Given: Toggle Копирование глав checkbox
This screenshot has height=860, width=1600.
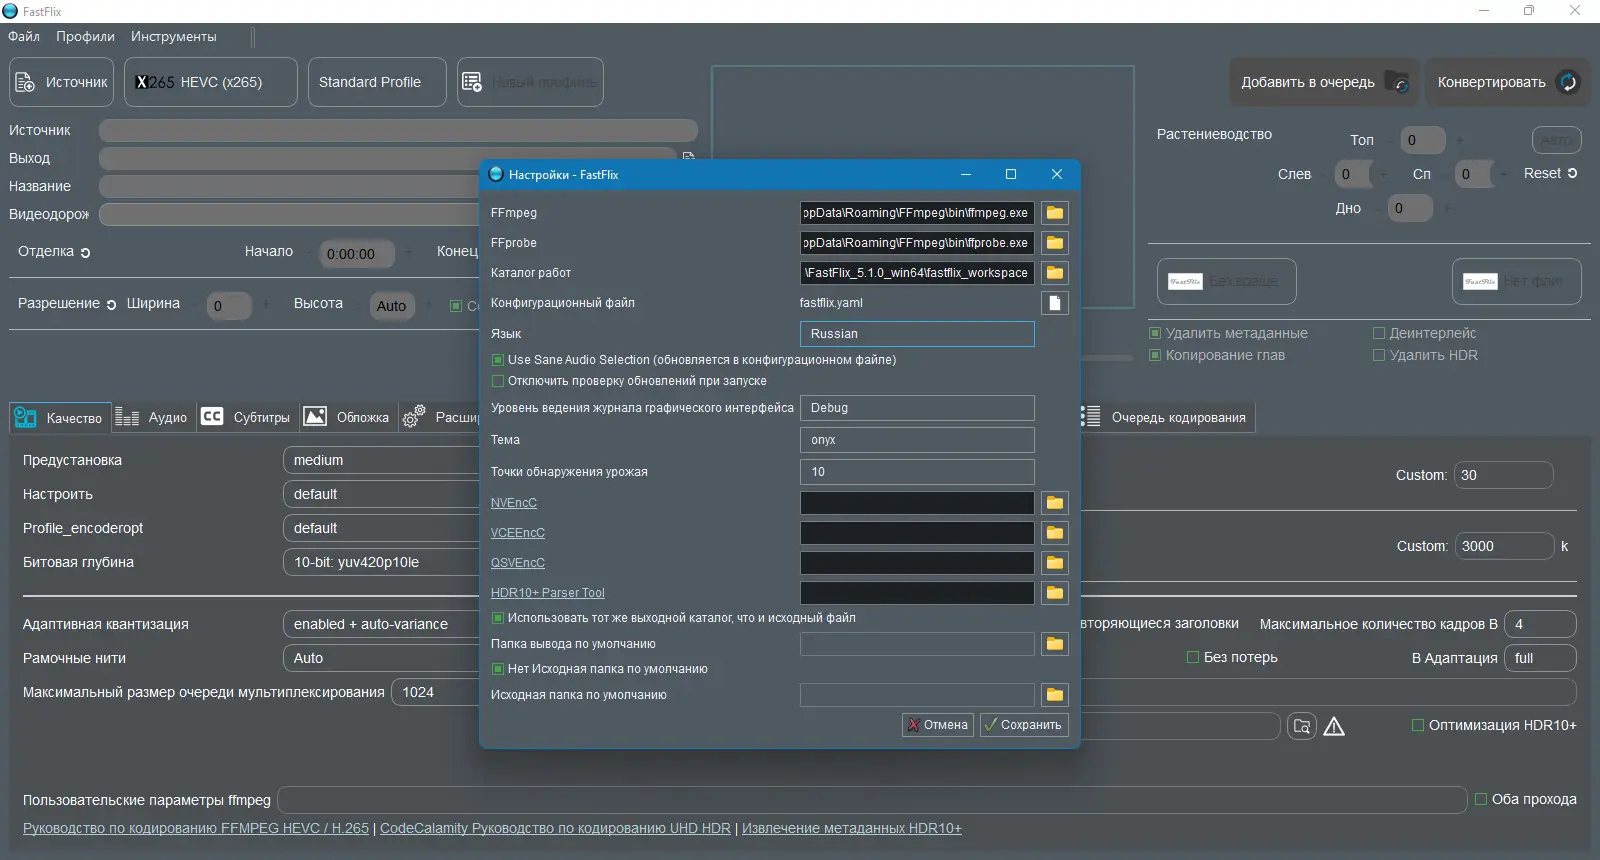Looking at the screenshot, I should 1155,355.
